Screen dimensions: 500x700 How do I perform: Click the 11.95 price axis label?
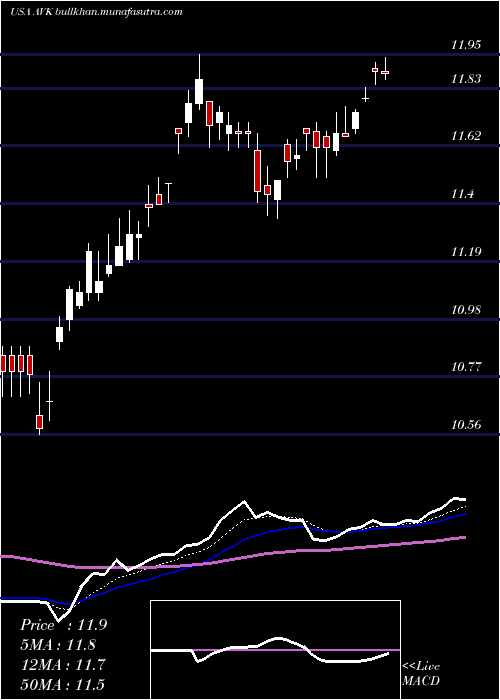point(466,45)
